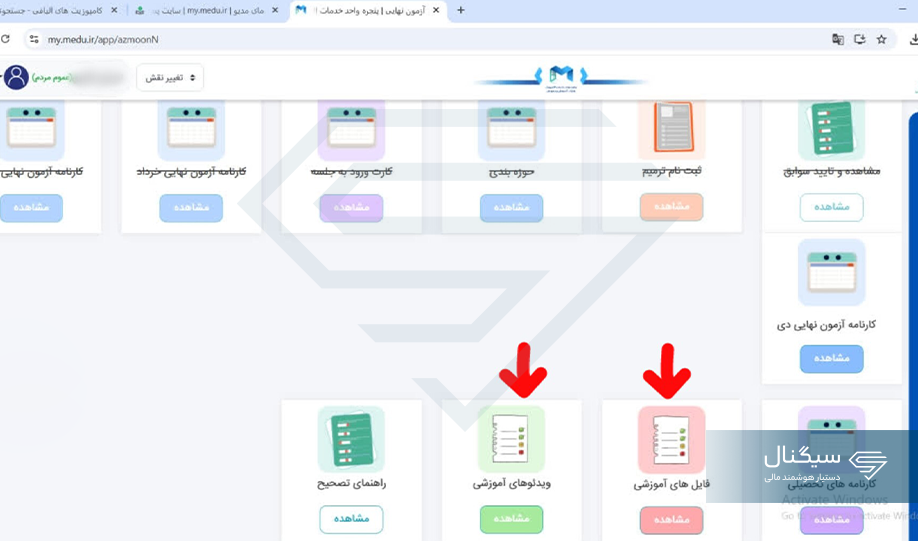The width and height of the screenshot is (918, 541).
Task: Close the مای مدیو my.medu.ir tab
Action: (x=275, y=11)
